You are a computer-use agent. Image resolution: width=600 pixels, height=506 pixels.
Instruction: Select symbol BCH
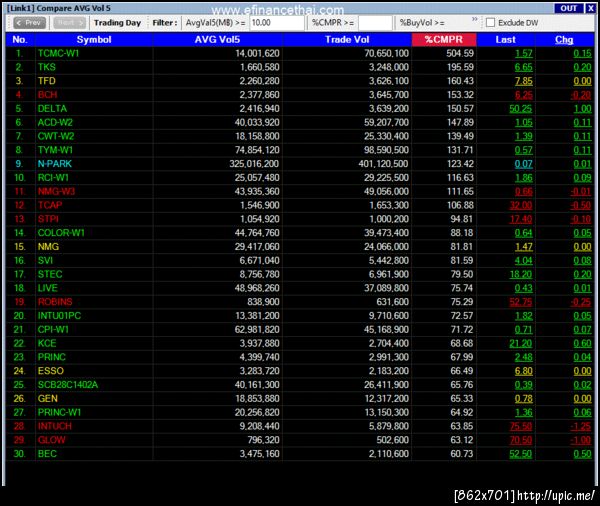[x=47, y=95]
